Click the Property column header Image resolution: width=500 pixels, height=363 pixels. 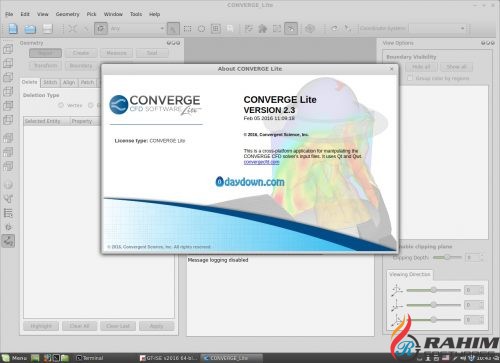tap(85, 121)
